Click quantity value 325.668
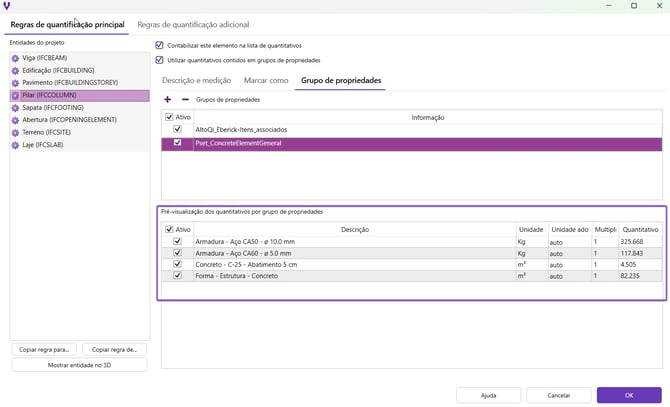The width and height of the screenshot is (670, 407). click(632, 242)
